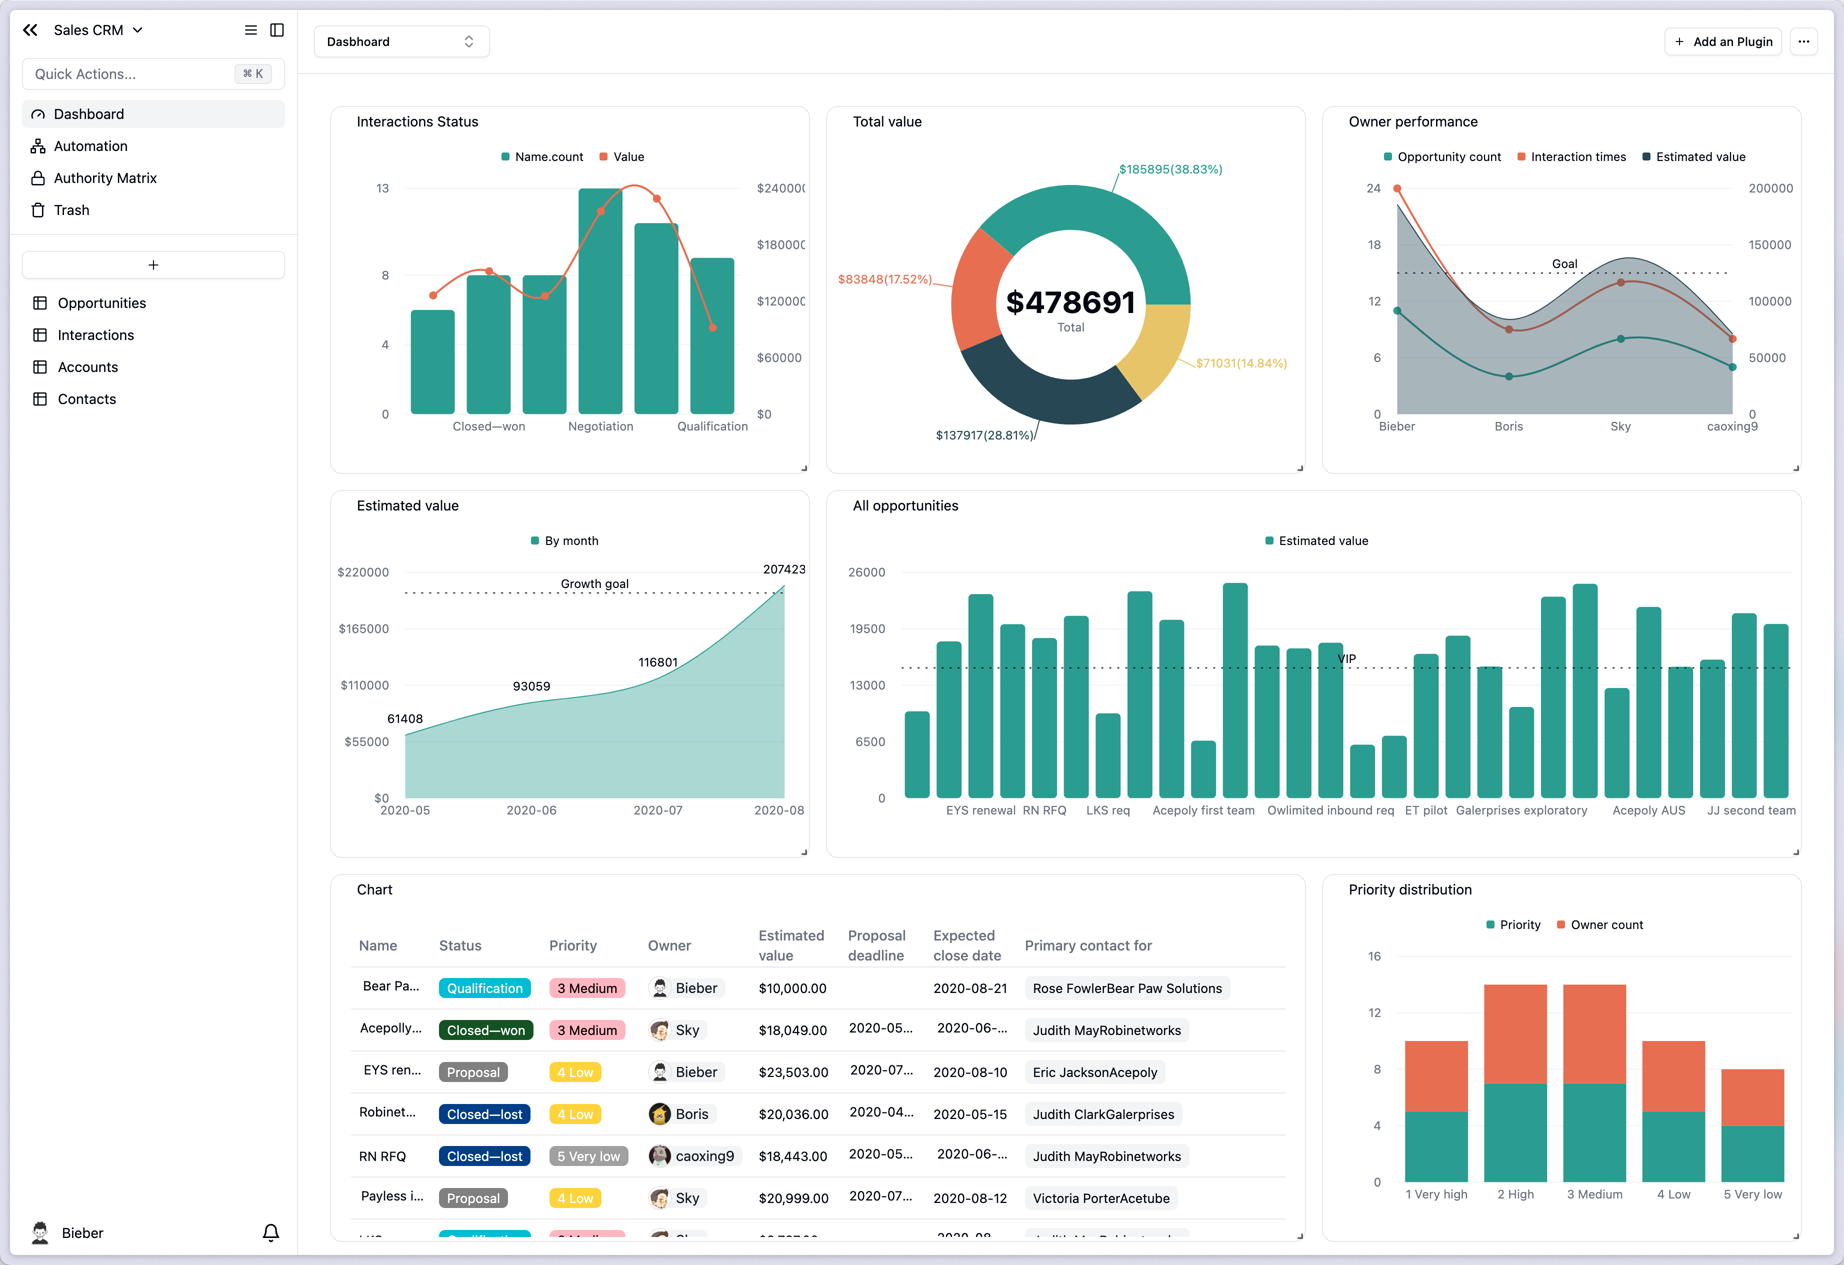Toggle the By month legend in Estimated value chart
Viewport: 1844px width, 1265px height.
[x=565, y=540]
